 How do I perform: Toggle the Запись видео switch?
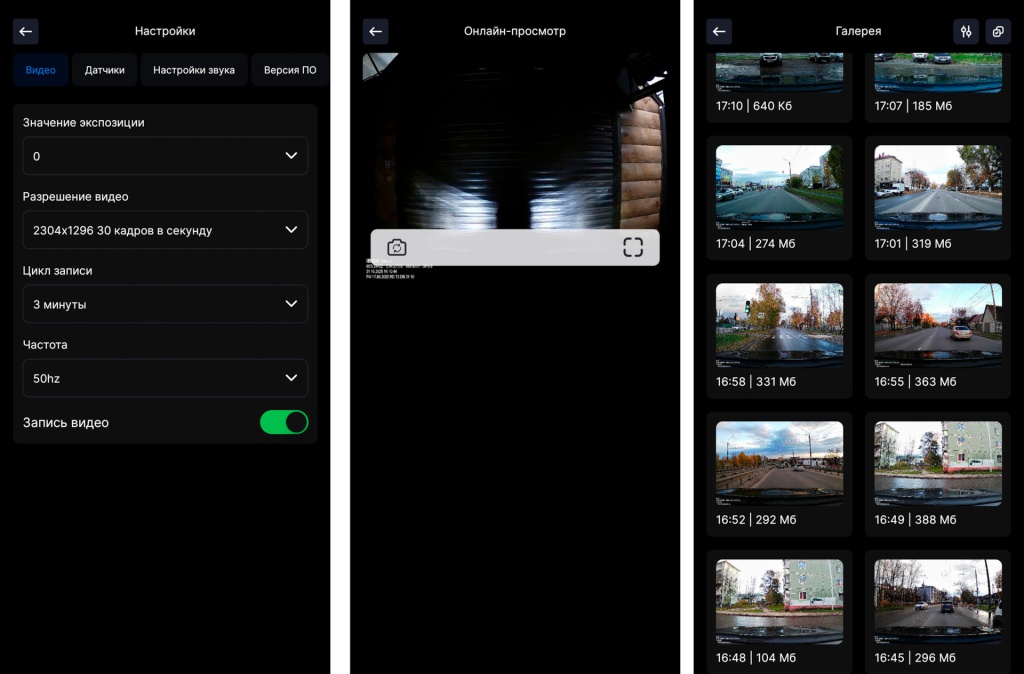tap(284, 422)
